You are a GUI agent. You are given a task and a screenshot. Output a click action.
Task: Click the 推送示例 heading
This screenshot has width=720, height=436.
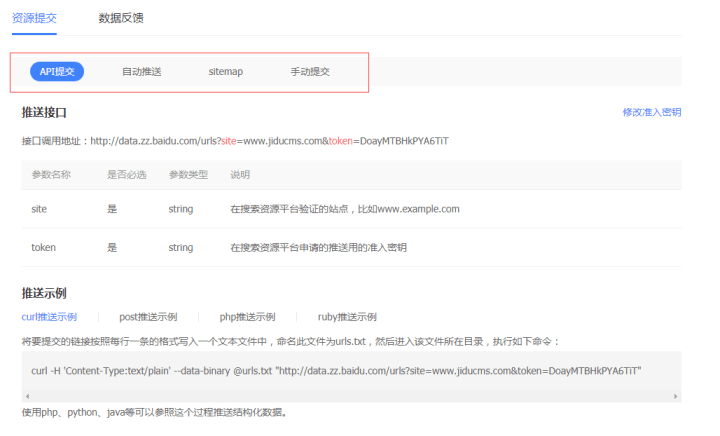pos(44,293)
